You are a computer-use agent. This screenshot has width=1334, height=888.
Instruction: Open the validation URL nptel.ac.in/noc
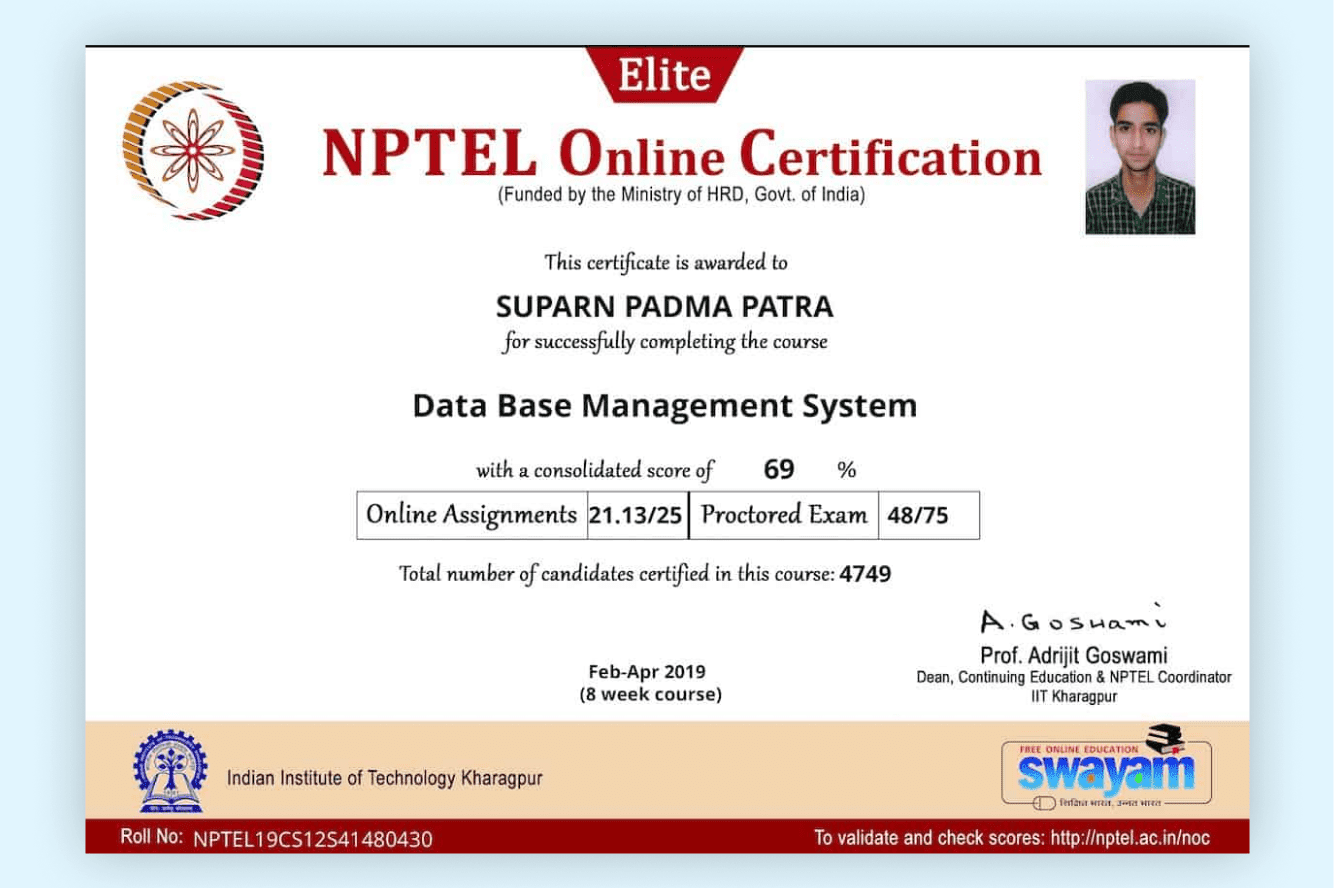click(1133, 838)
